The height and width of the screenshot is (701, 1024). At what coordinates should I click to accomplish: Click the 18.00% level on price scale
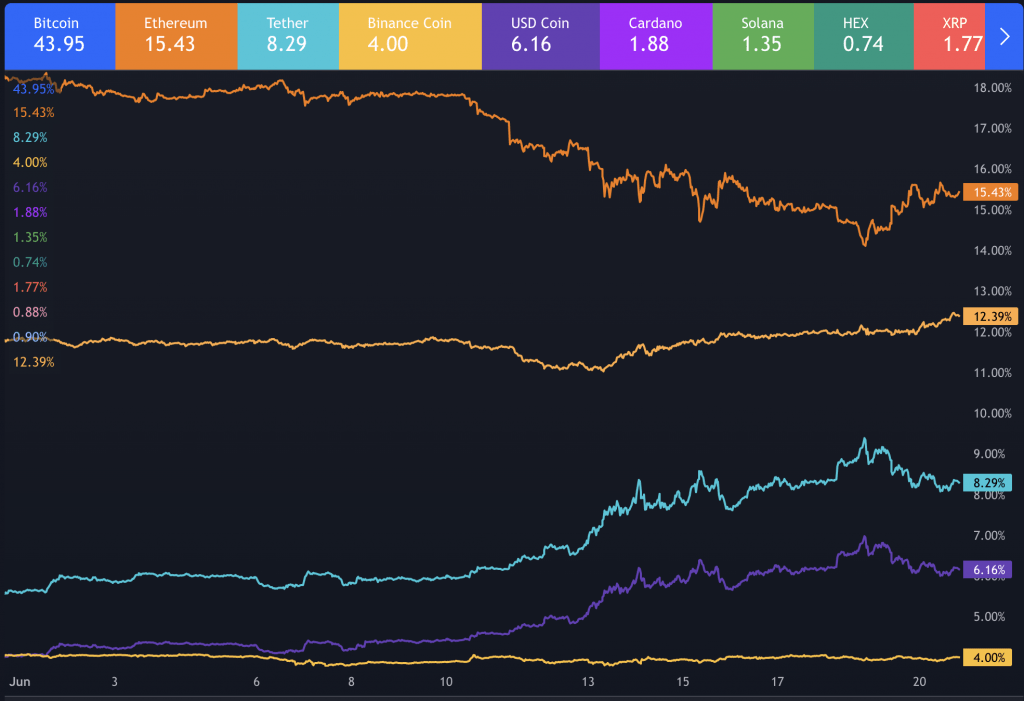pyautogui.click(x=992, y=88)
